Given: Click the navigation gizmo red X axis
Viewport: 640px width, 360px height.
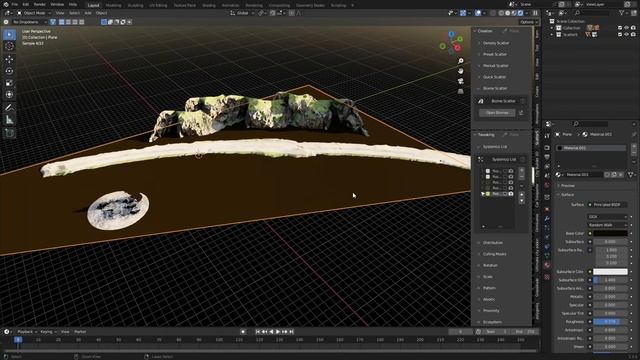Looking at the screenshot, I should (x=458, y=48).
